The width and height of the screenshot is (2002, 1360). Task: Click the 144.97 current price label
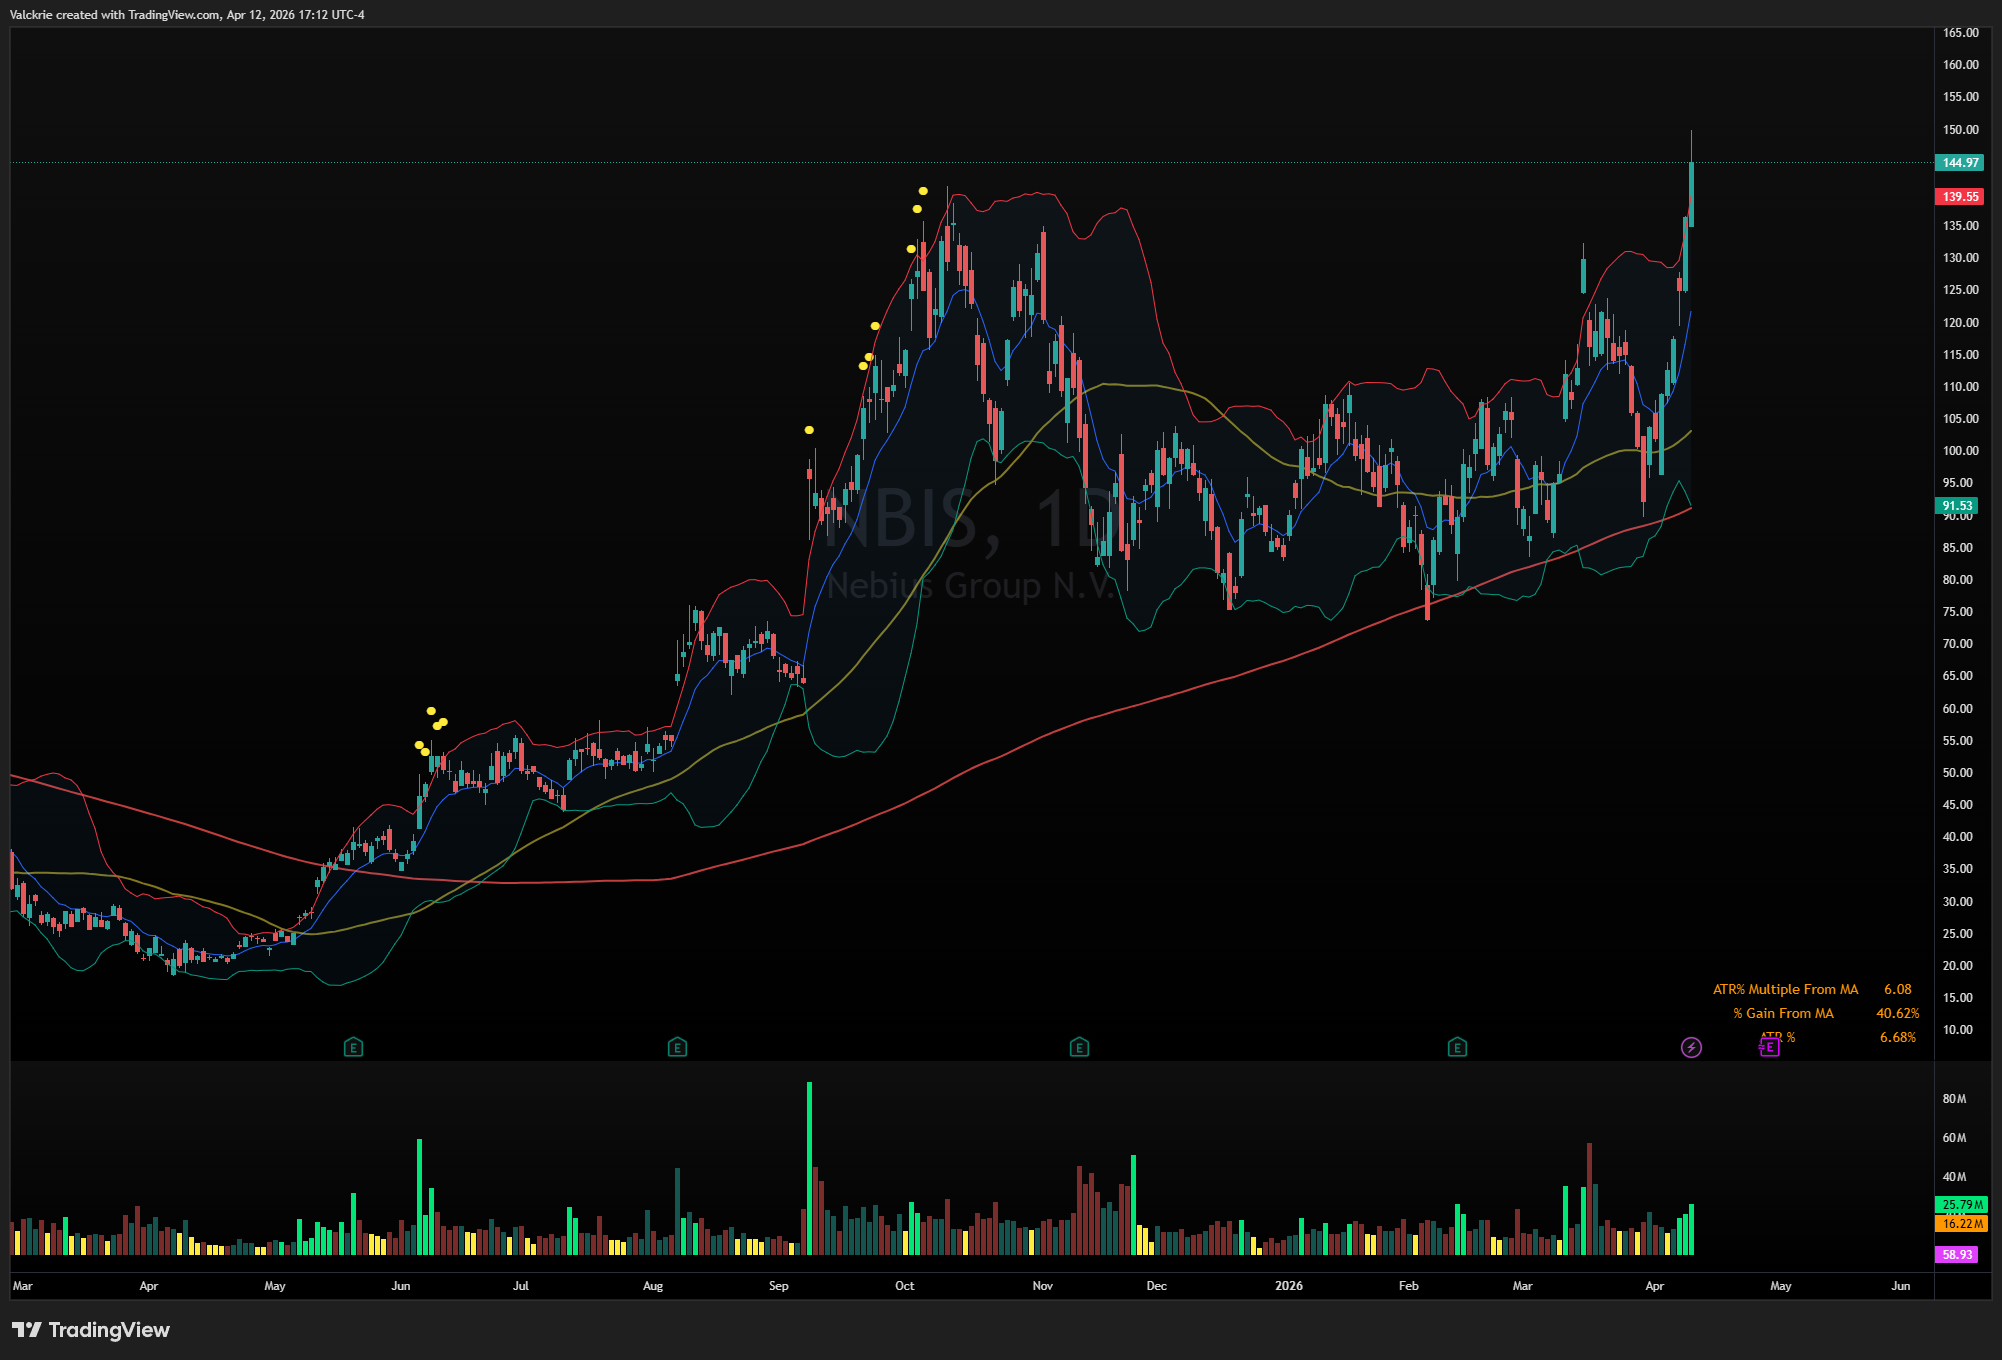1960,163
